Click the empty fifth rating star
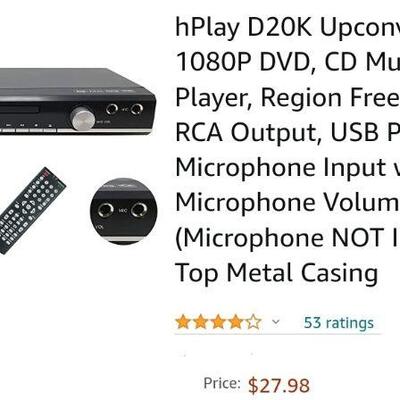Screen dimensions: 400x400 (x=254, y=322)
